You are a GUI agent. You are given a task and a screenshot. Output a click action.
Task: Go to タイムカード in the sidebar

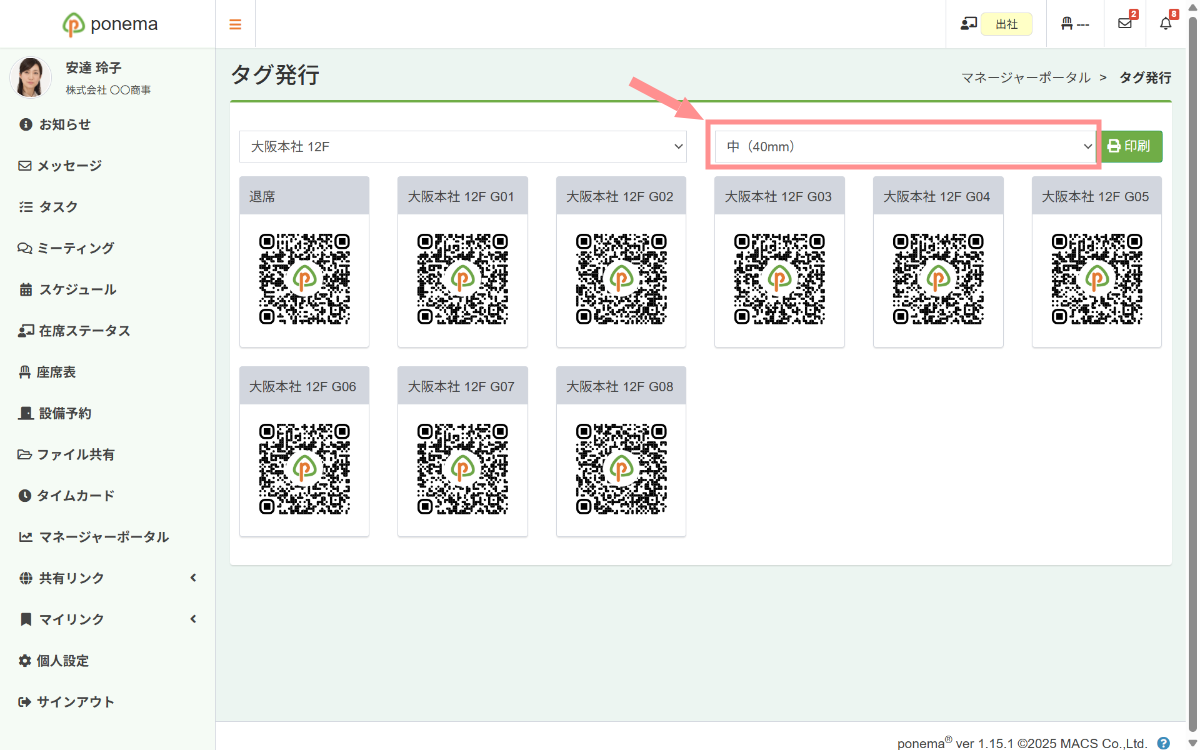pyautogui.click(x=76, y=496)
